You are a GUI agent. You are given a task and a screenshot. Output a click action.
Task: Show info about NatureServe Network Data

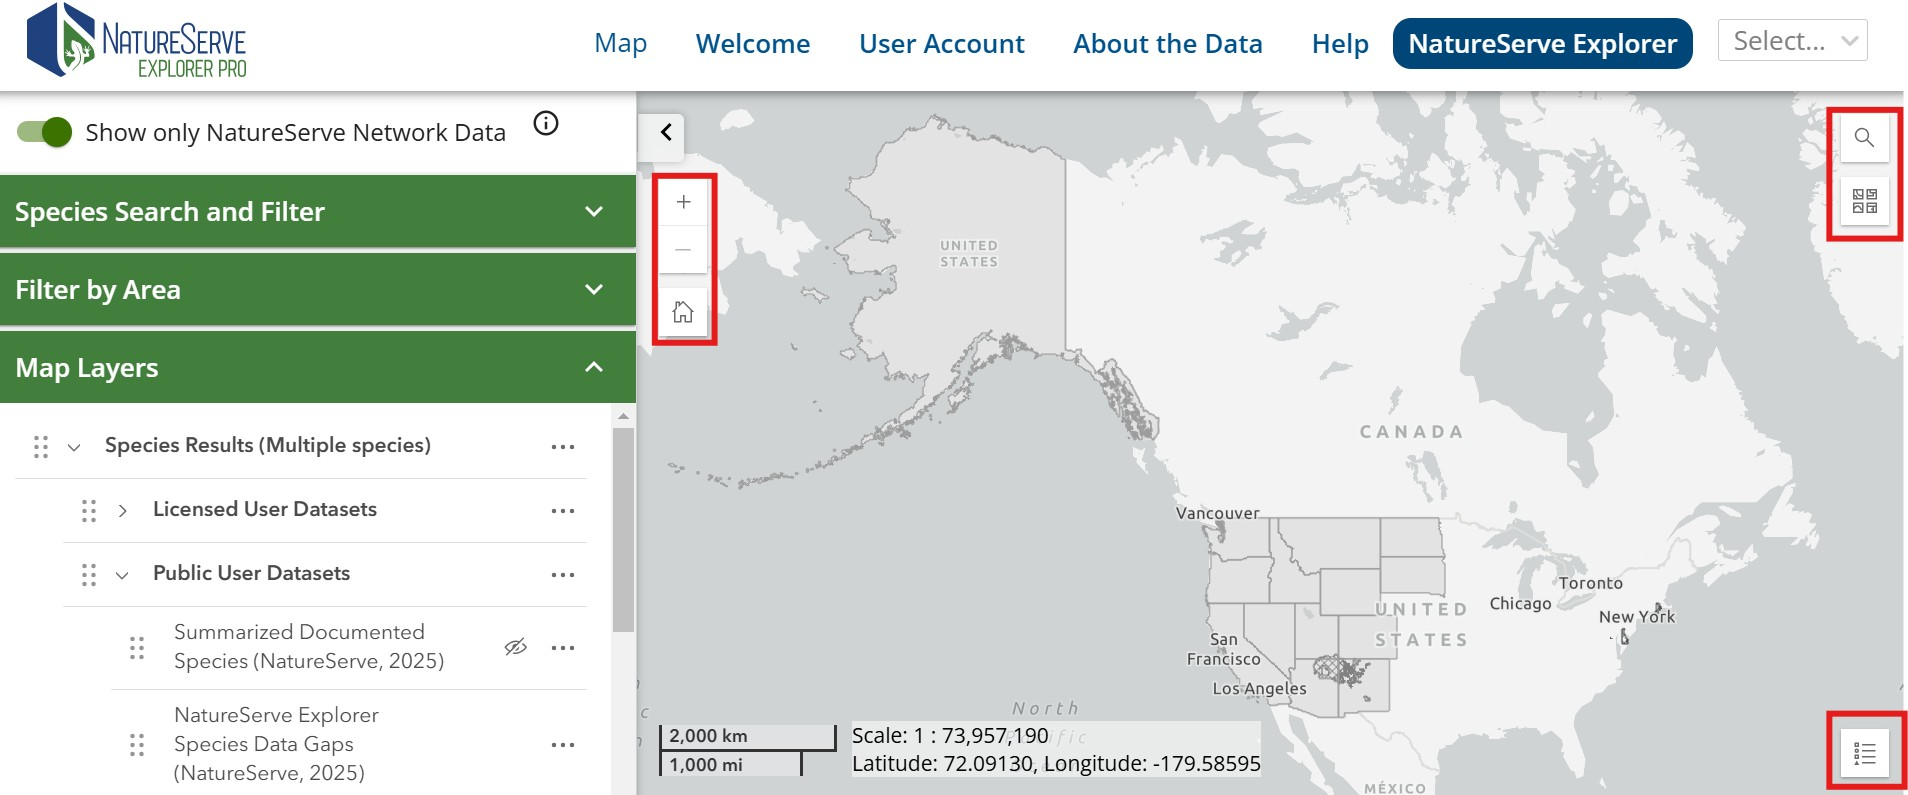point(546,123)
